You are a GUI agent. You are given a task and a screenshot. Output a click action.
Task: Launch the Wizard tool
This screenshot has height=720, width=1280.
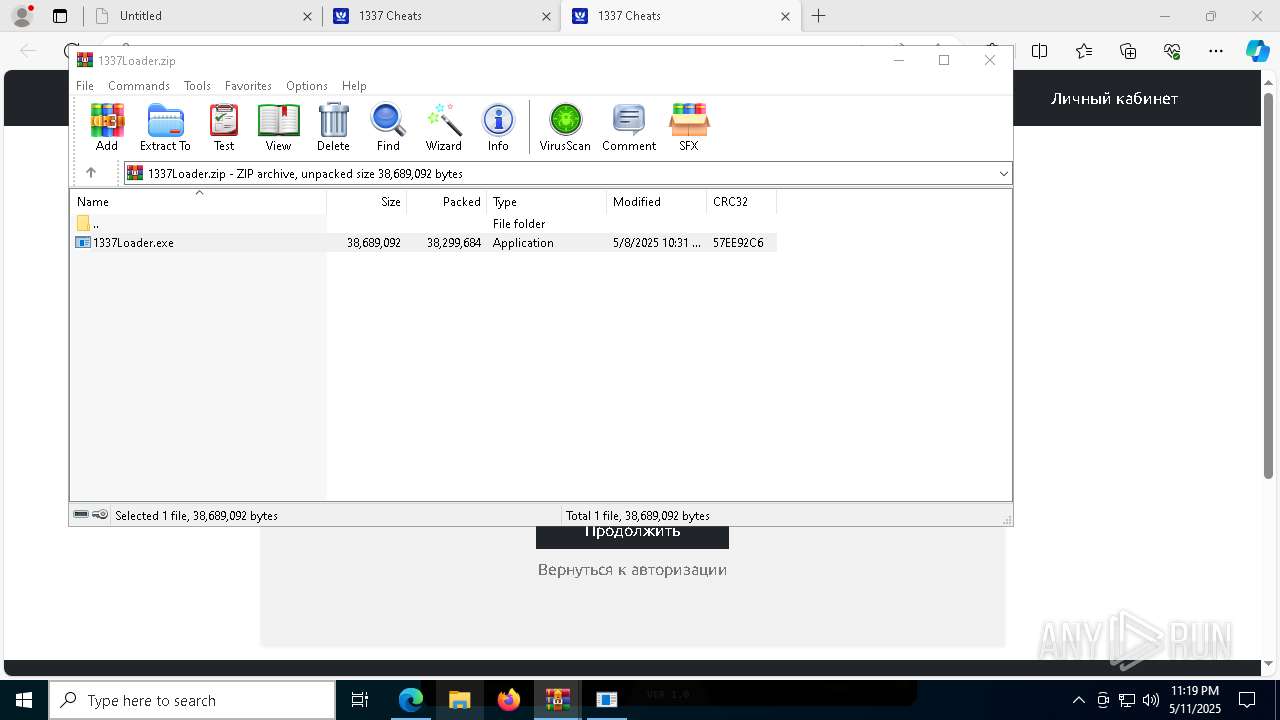point(443,127)
